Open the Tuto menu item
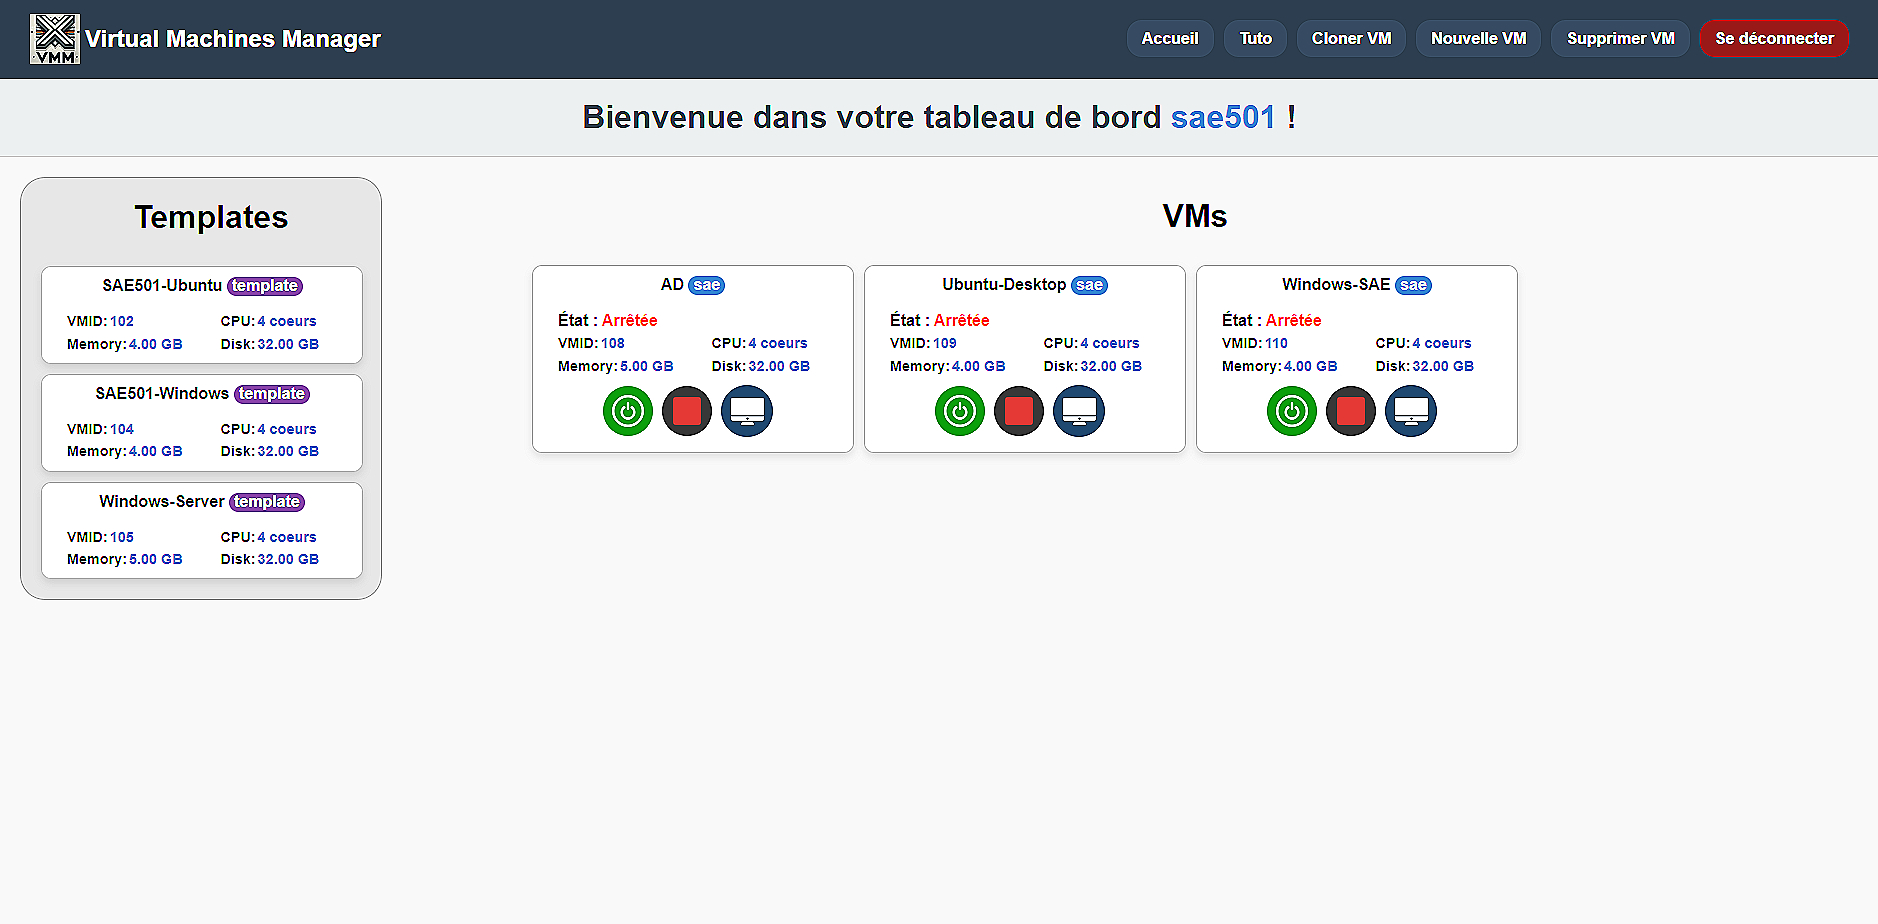This screenshot has height=924, width=1878. tap(1255, 39)
